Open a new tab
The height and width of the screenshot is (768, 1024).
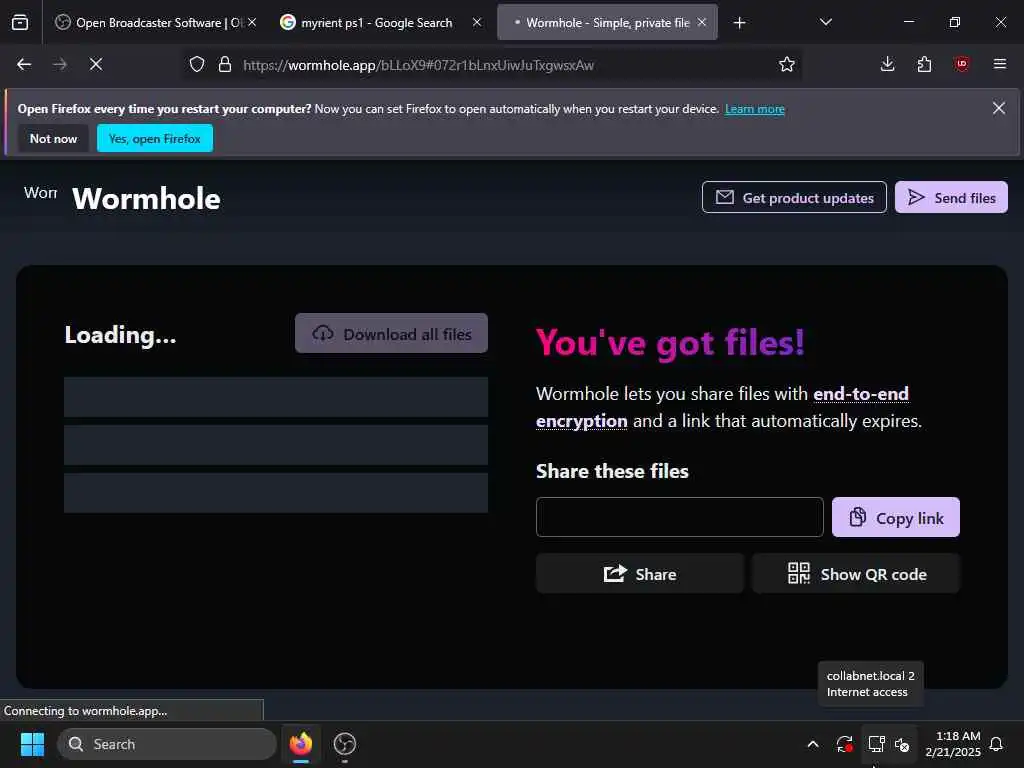[x=739, y=23]
